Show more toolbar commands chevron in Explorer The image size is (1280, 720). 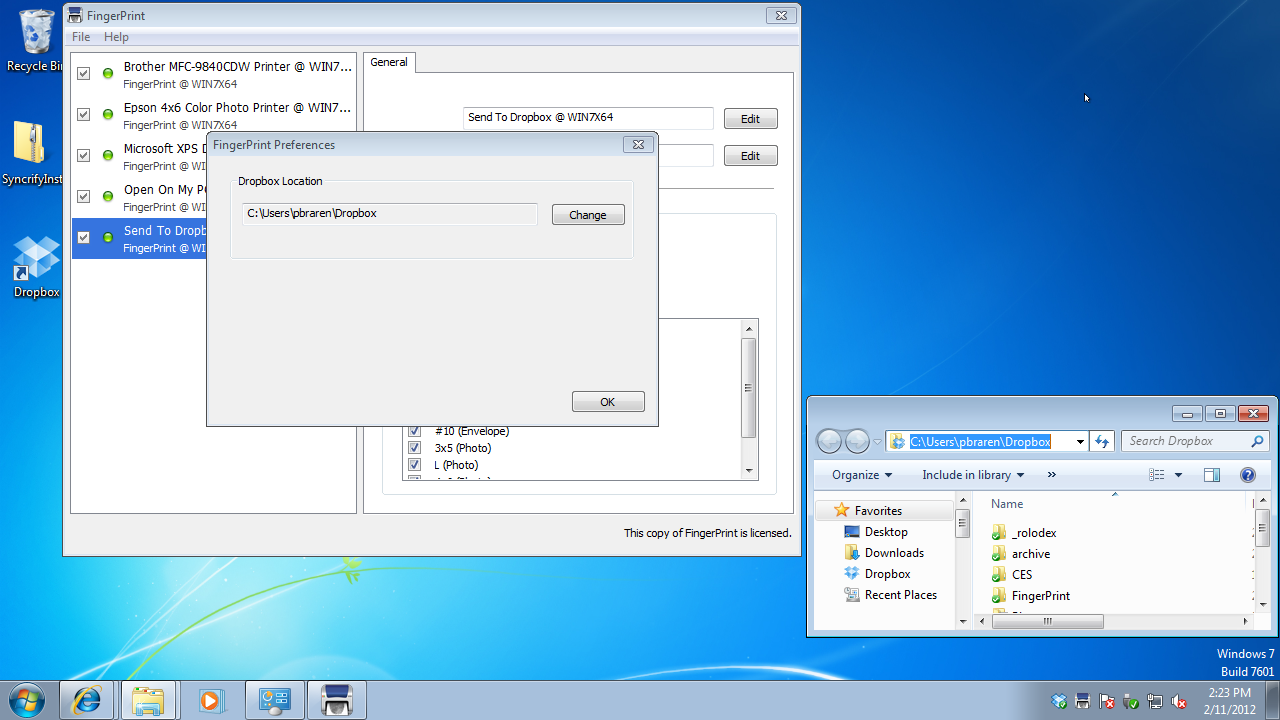point(1051,475)
